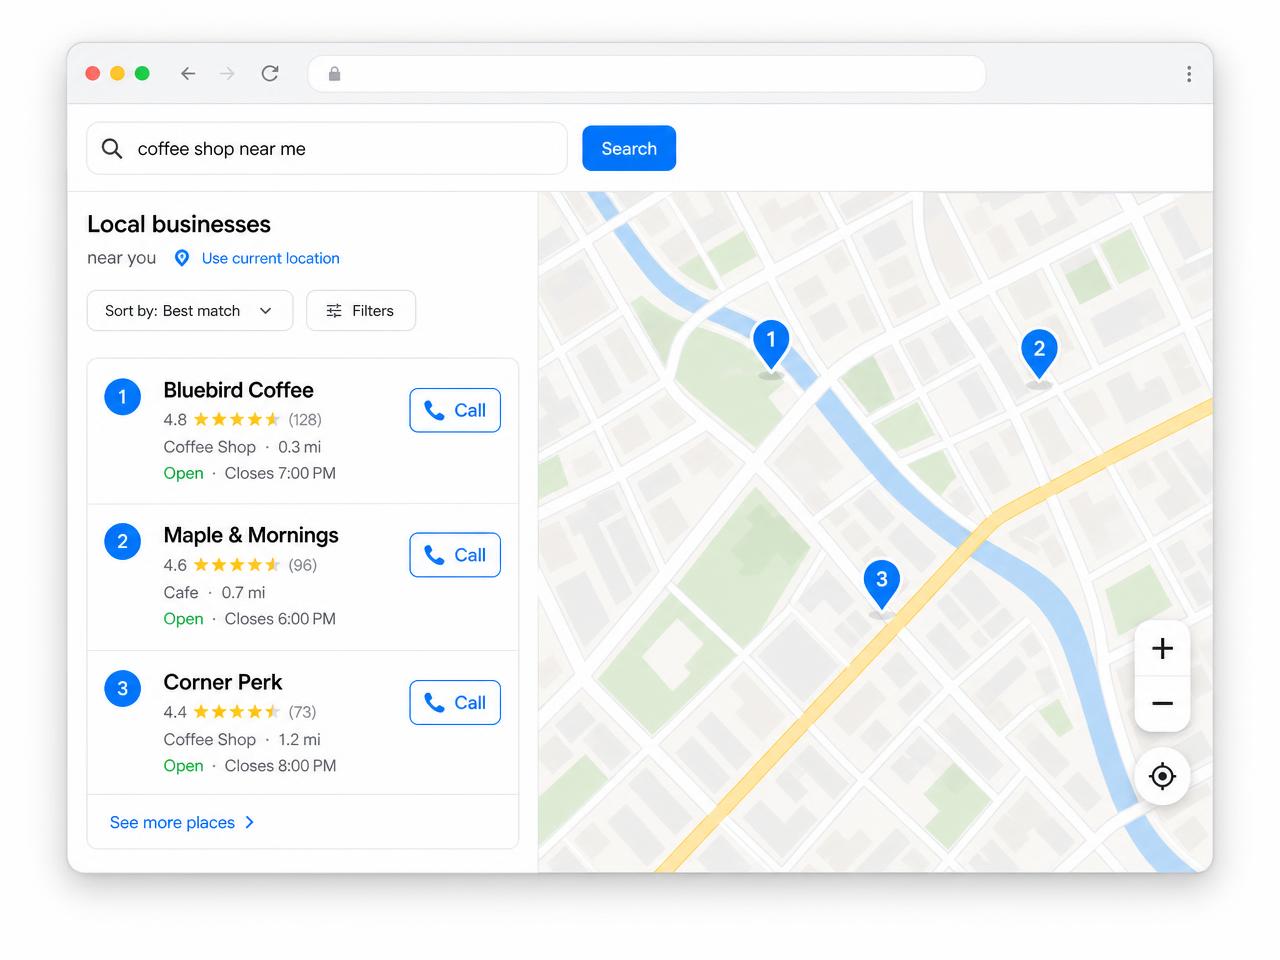
Task: Click the (128) review count
Action: click(305, 419)
